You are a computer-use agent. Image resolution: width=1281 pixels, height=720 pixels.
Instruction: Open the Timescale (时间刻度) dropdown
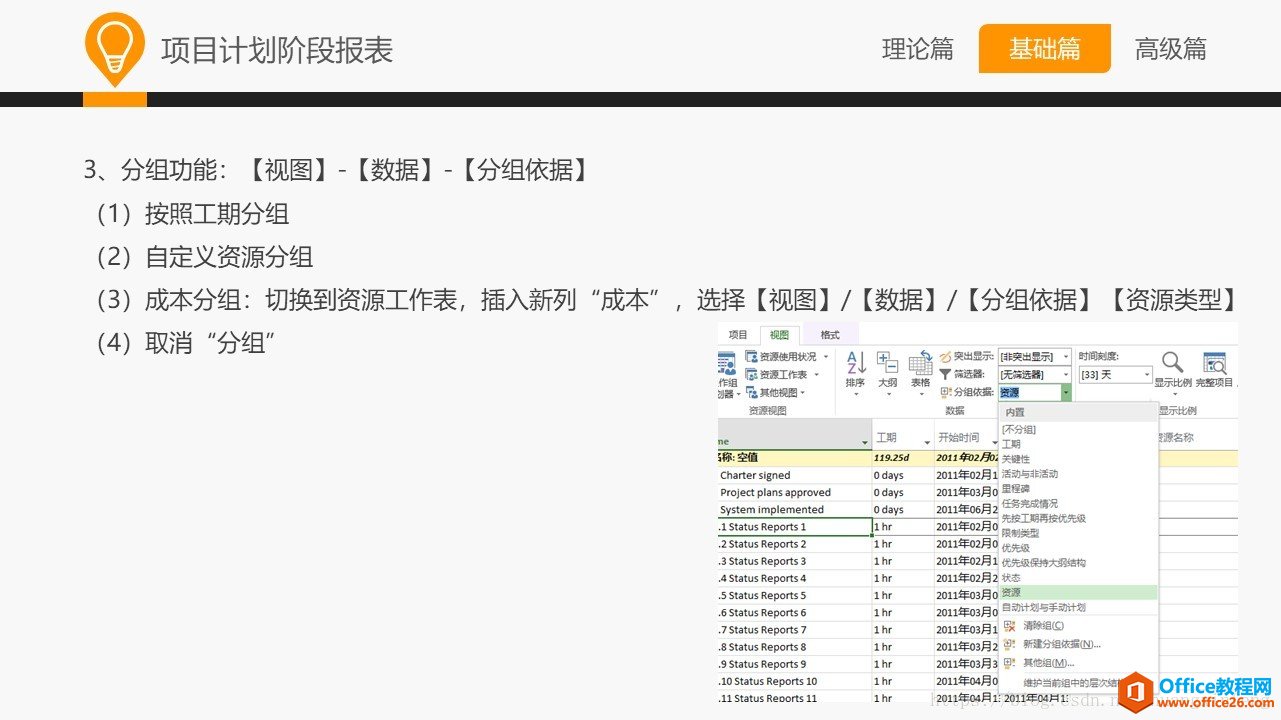1145,374
